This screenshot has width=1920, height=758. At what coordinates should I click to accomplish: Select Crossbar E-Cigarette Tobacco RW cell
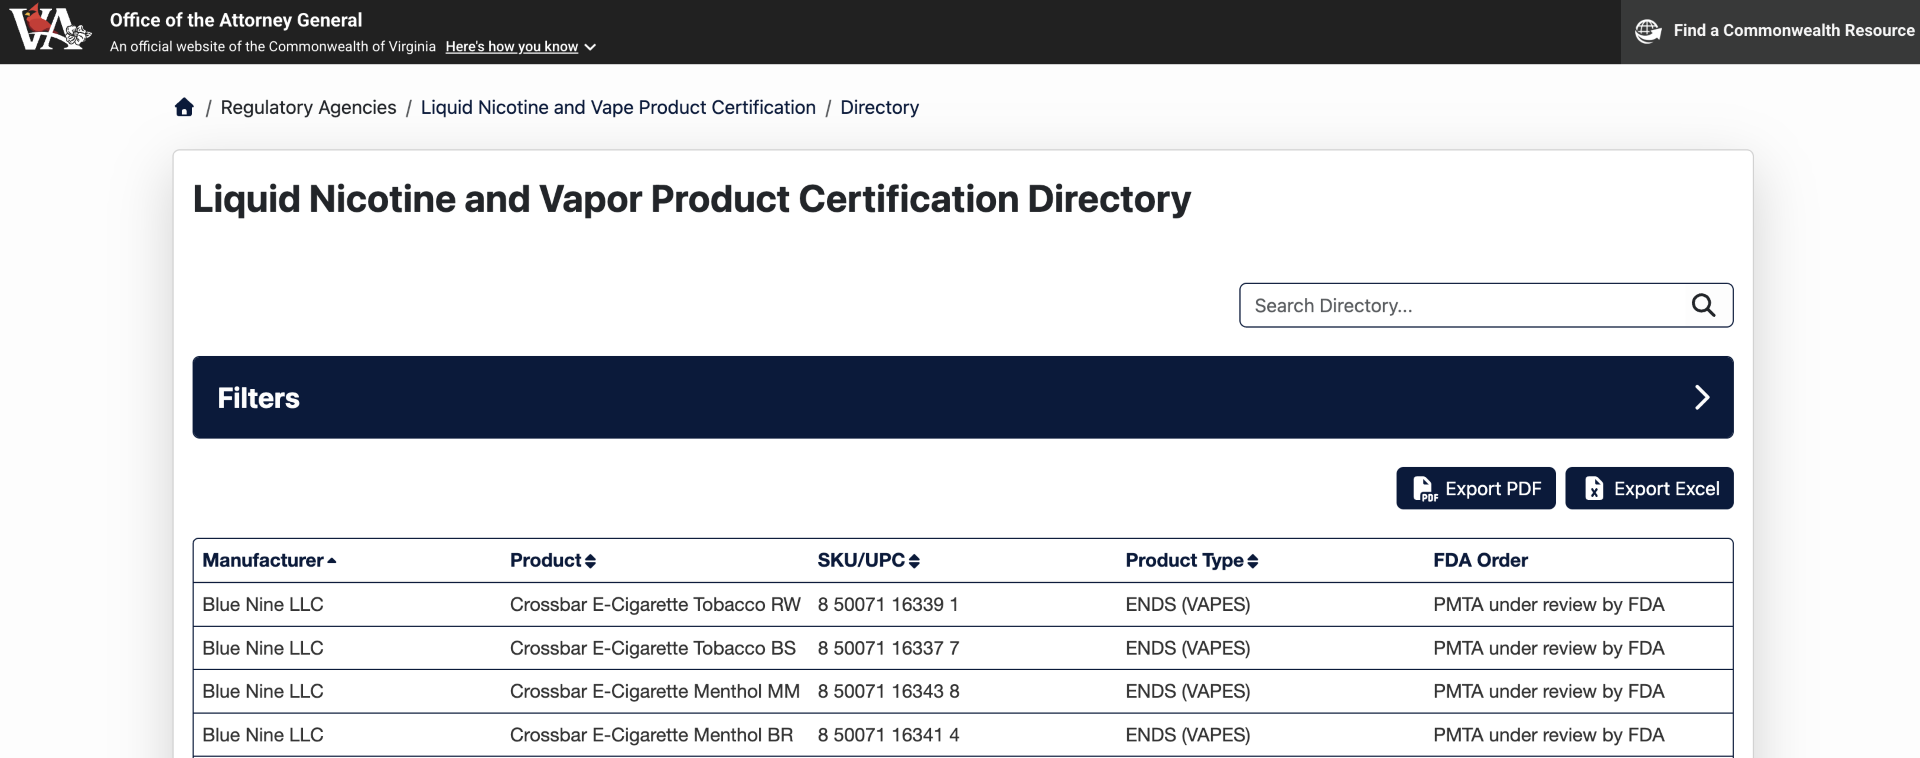655,604
